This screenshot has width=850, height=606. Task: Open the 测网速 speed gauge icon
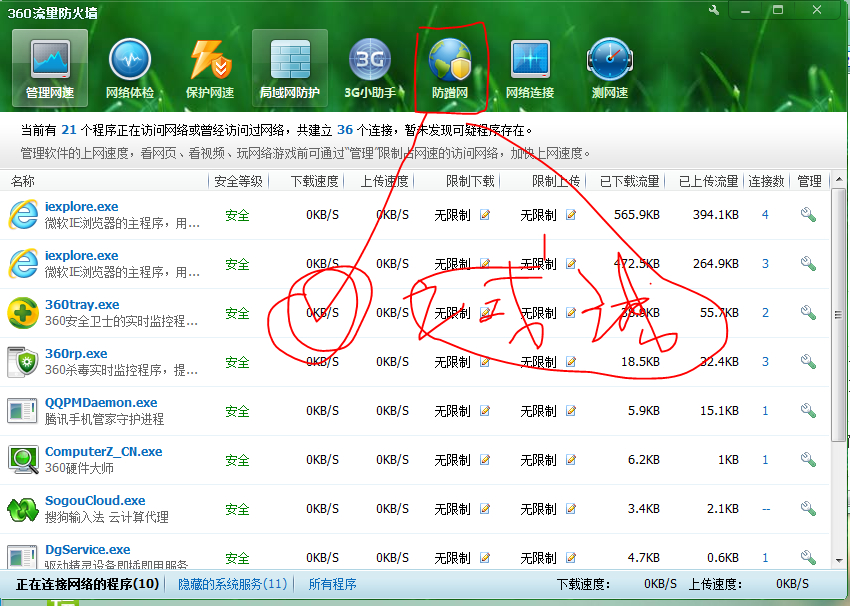pos(609,68)
